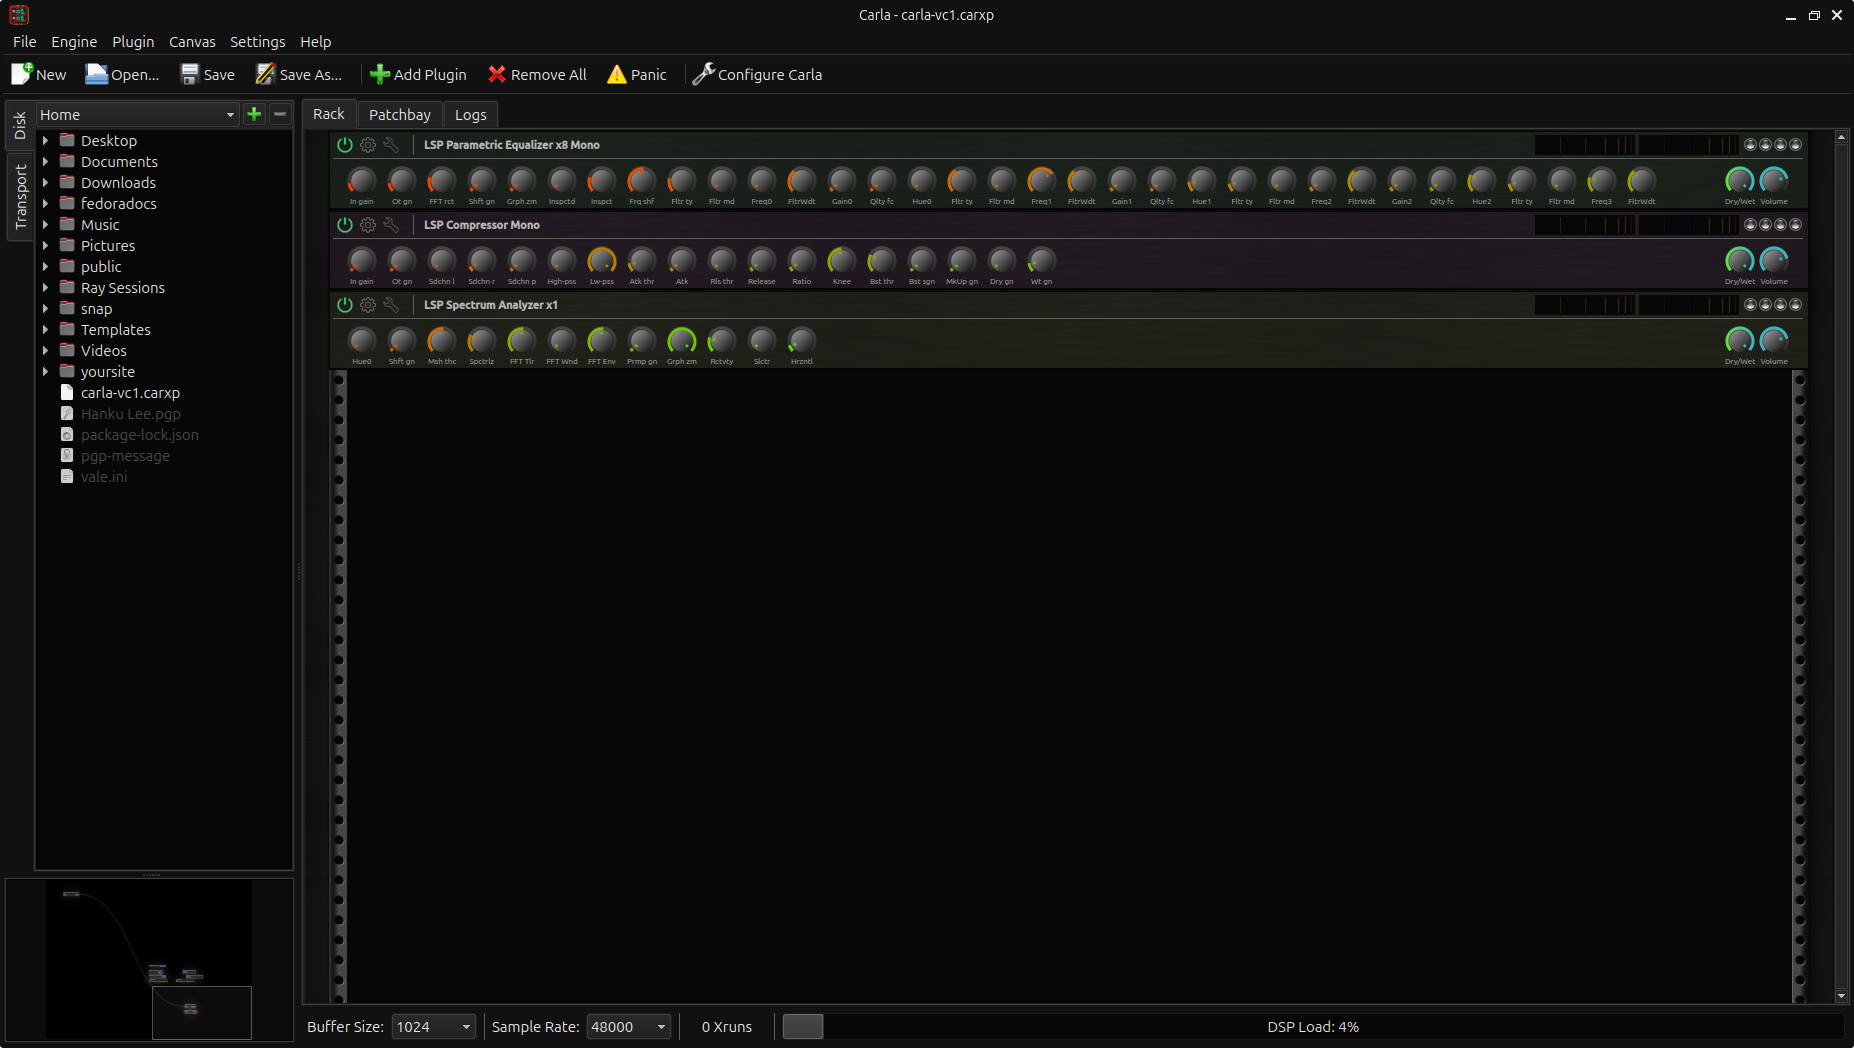Click Carla application icon in title bar
This screenshot has height=1048, width=1854.
[19, 15]
